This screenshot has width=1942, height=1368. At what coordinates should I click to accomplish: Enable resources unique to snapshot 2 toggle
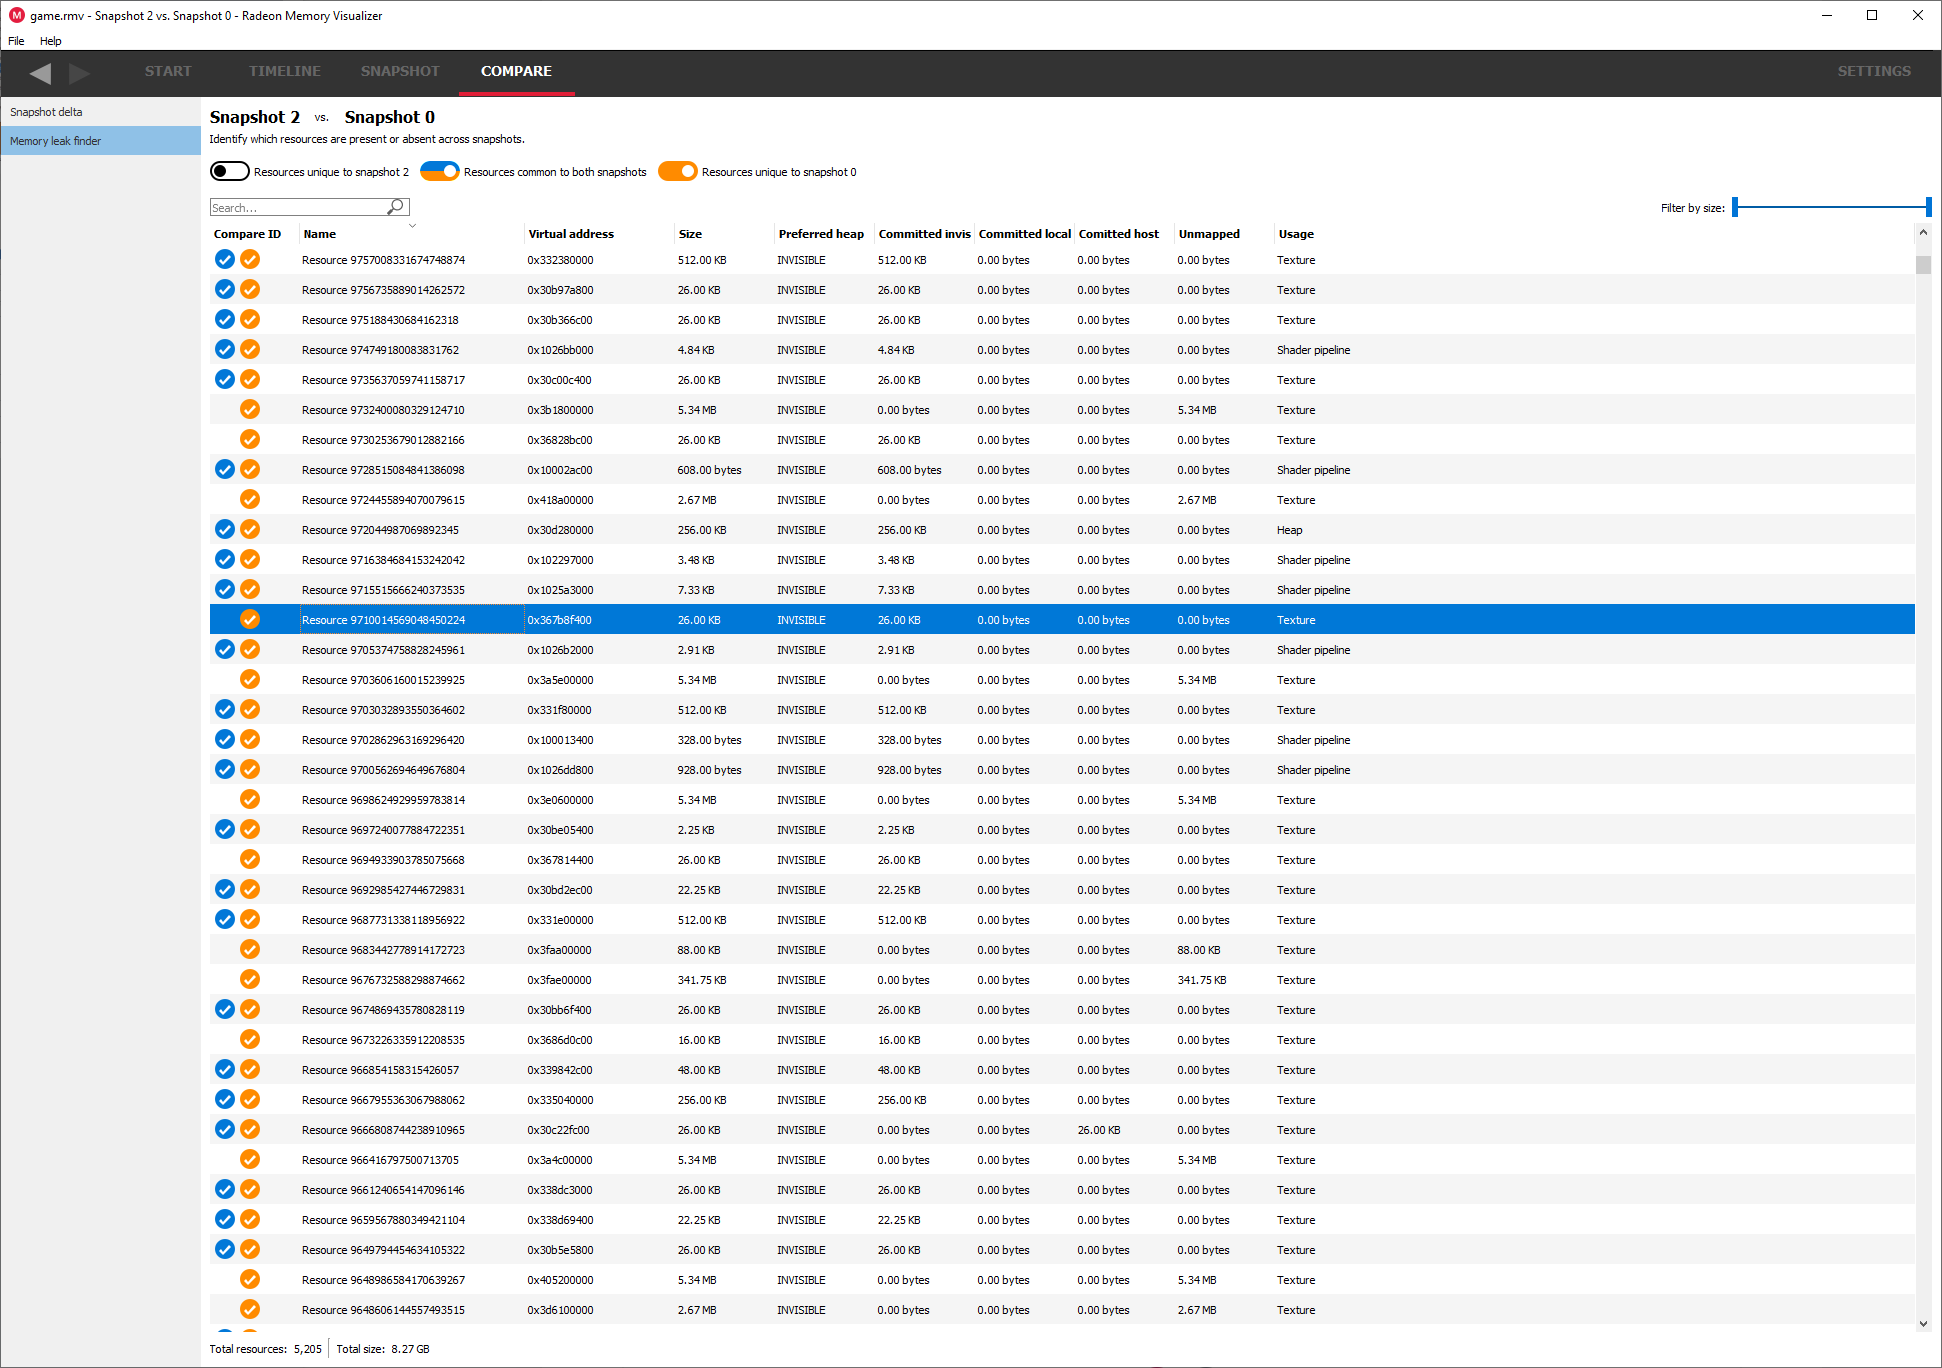point(230,172)
